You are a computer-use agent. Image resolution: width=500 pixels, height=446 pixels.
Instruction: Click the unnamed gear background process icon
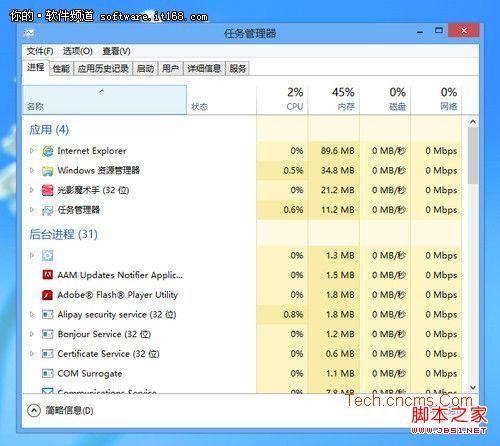[x=48, y=256]
